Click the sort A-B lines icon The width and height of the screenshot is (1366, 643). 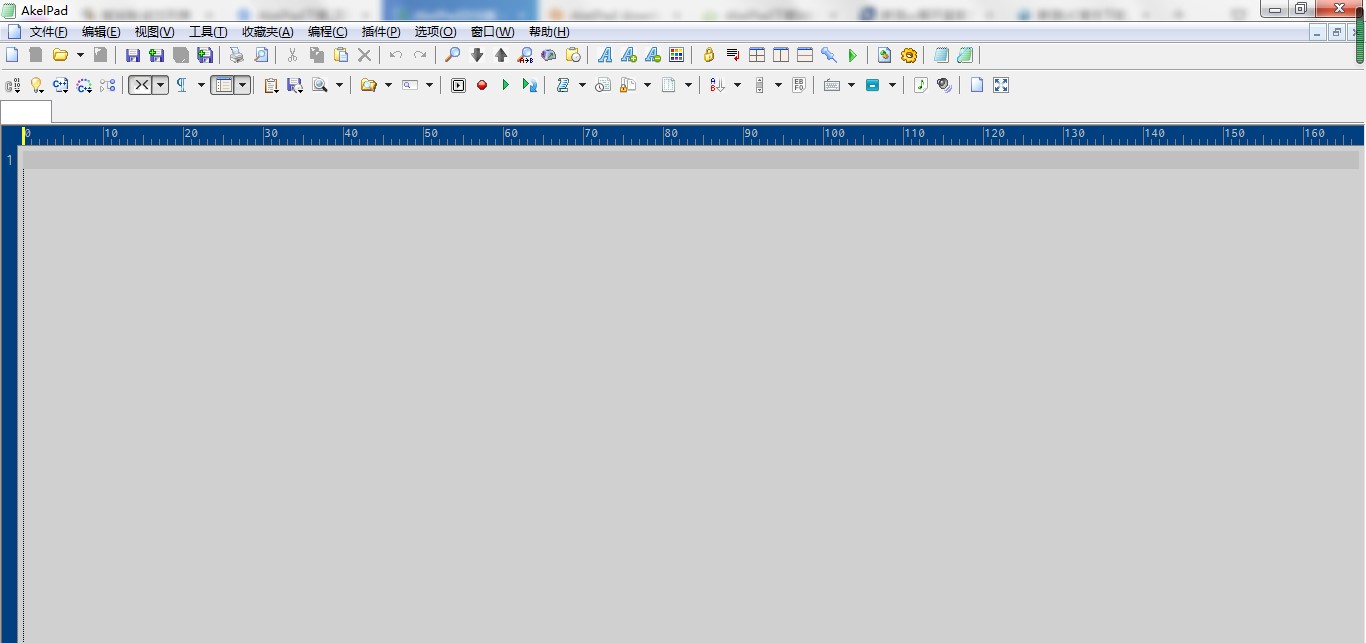(x=717, y=85)
